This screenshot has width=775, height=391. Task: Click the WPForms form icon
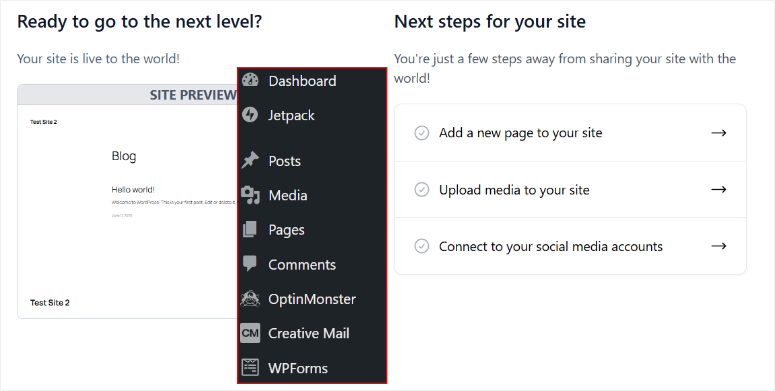(x=250, y=367)
